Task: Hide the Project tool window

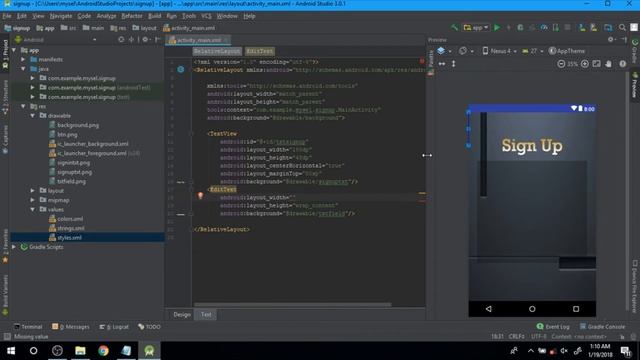Action: [x=158, y=40]
